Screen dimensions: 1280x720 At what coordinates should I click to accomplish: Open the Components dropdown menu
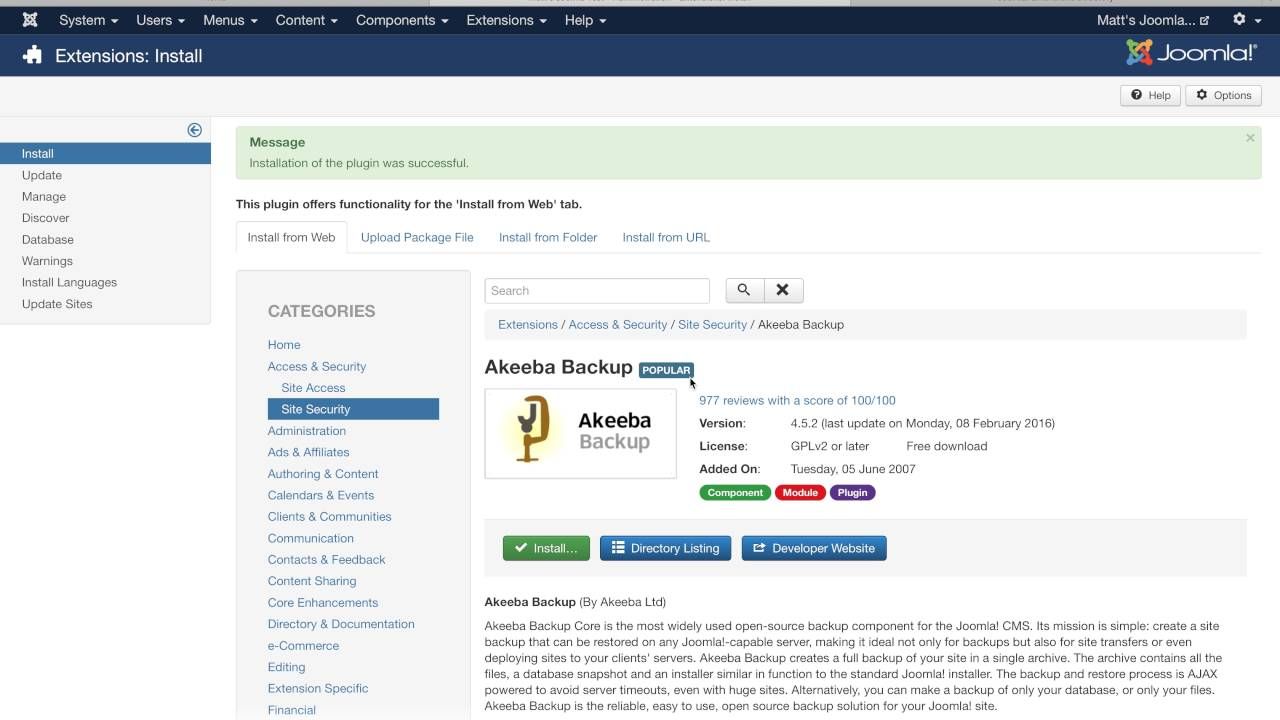(402, 20)
